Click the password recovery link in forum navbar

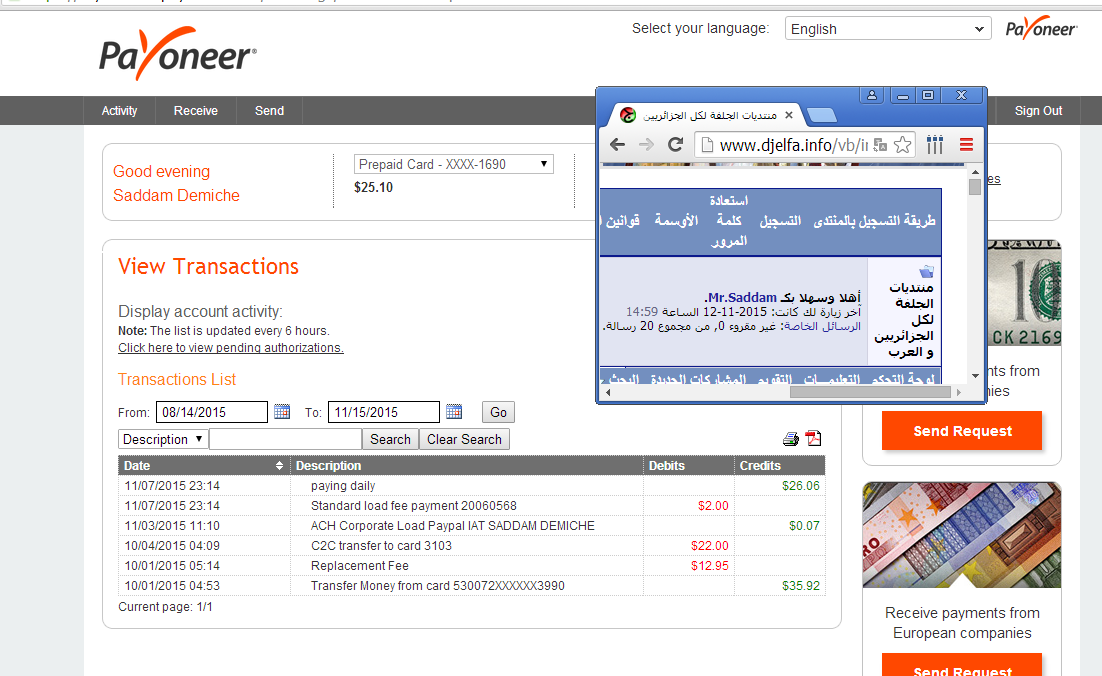(x=729, y=221)
